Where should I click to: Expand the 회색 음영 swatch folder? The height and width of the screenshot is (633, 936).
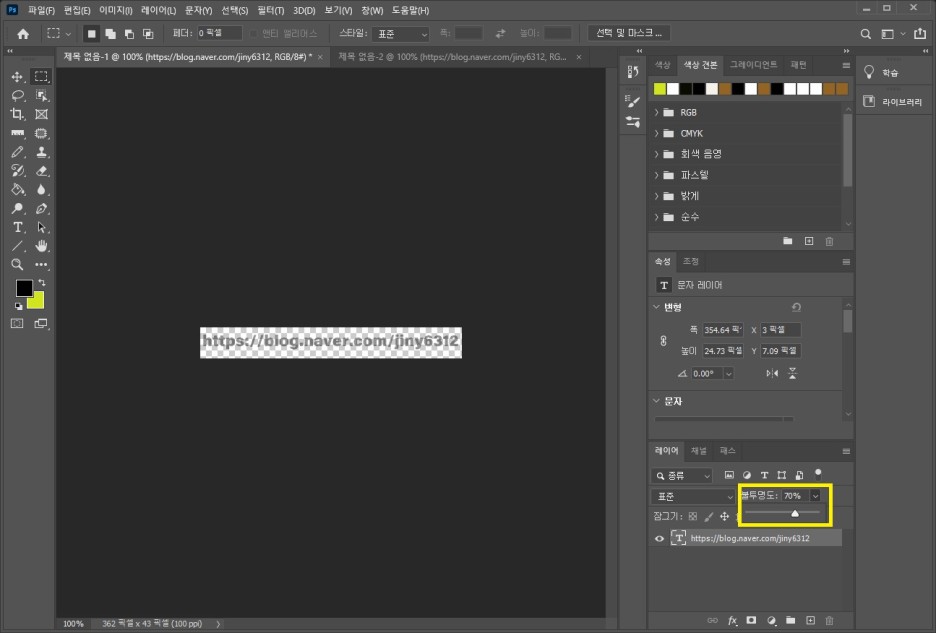pyautogui.click(x=657, y=154)
